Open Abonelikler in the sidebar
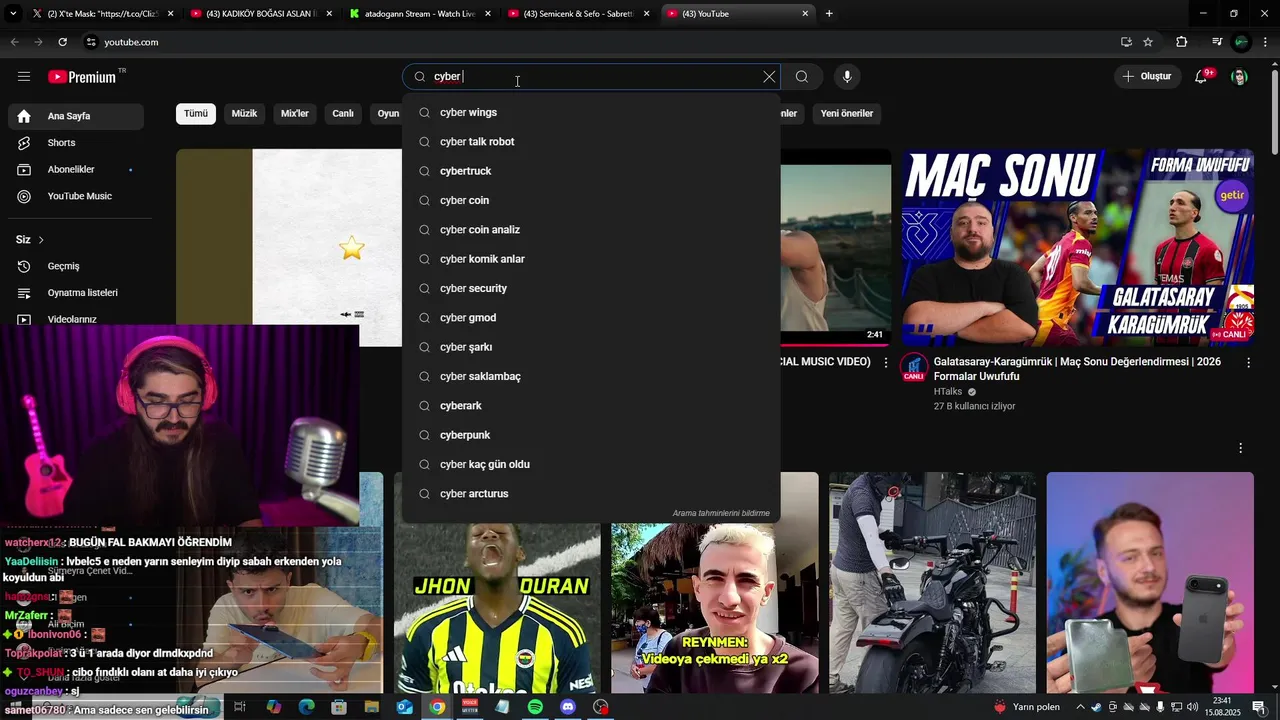Viewport: 1280px width, 720px height. (x=76, y=170)
